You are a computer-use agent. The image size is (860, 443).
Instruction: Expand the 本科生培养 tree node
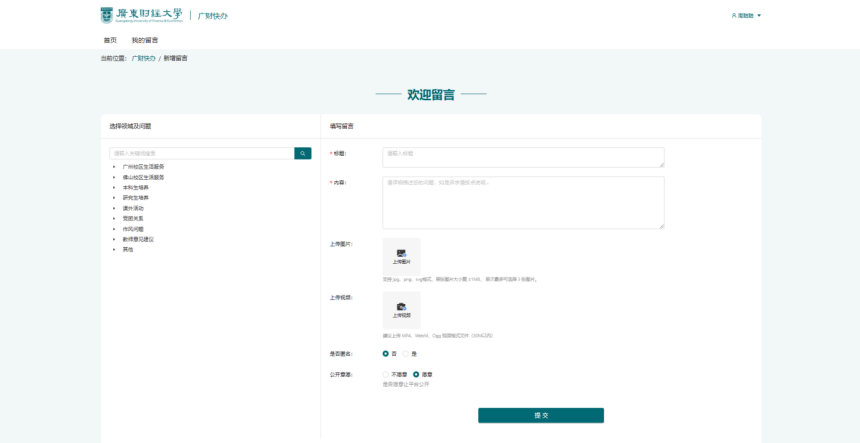point(114,188)
